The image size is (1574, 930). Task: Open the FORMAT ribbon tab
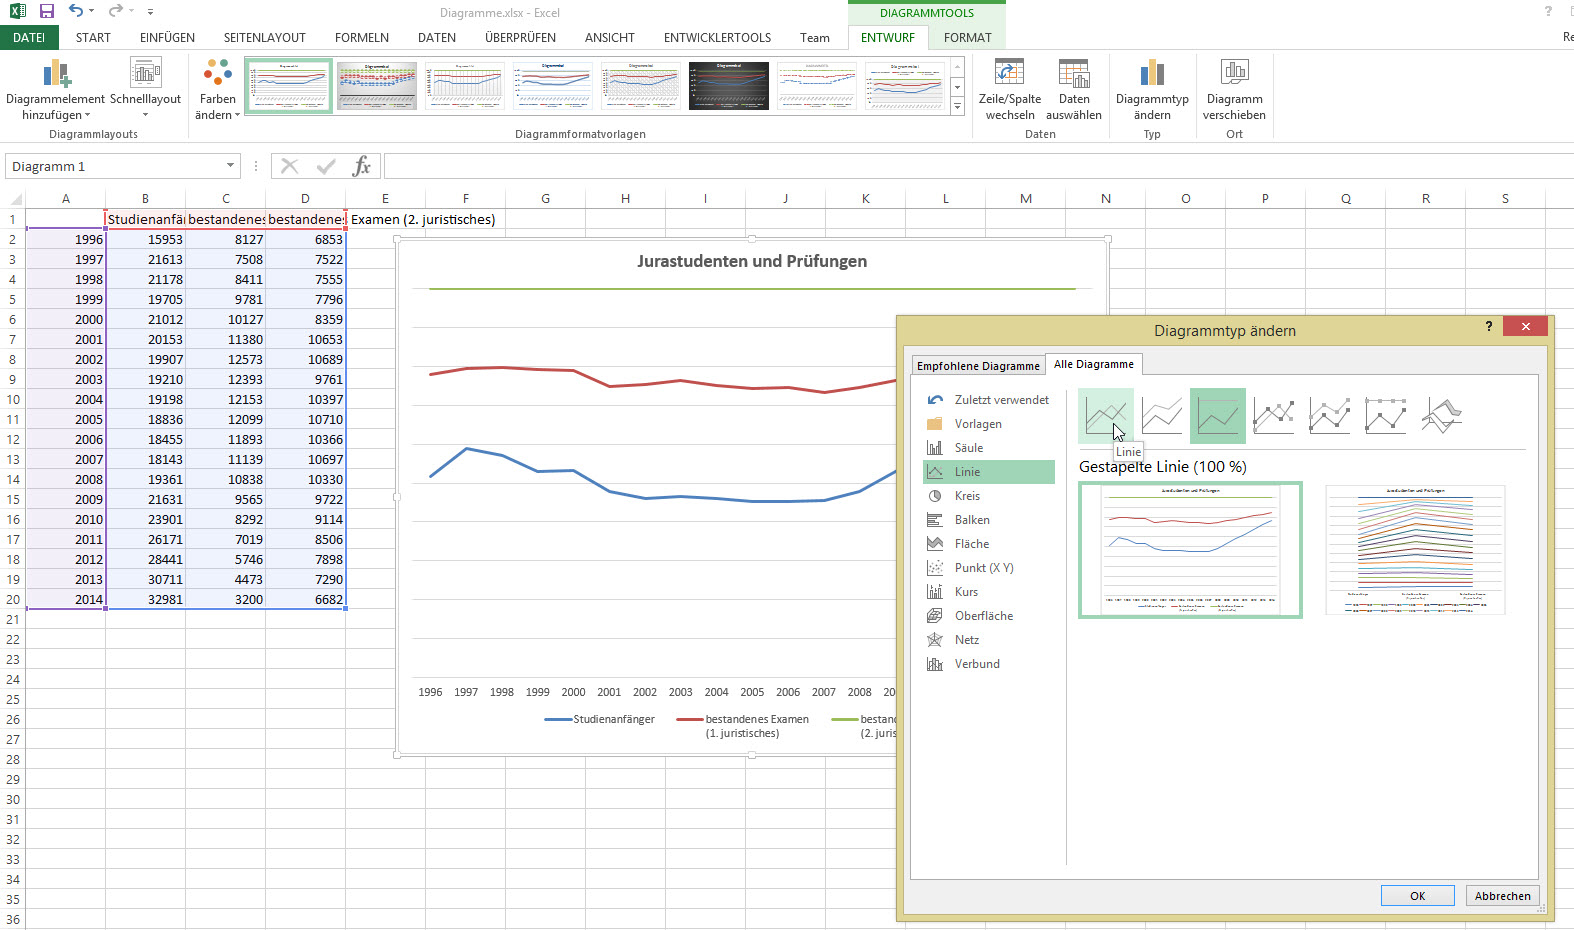[967, 38]
